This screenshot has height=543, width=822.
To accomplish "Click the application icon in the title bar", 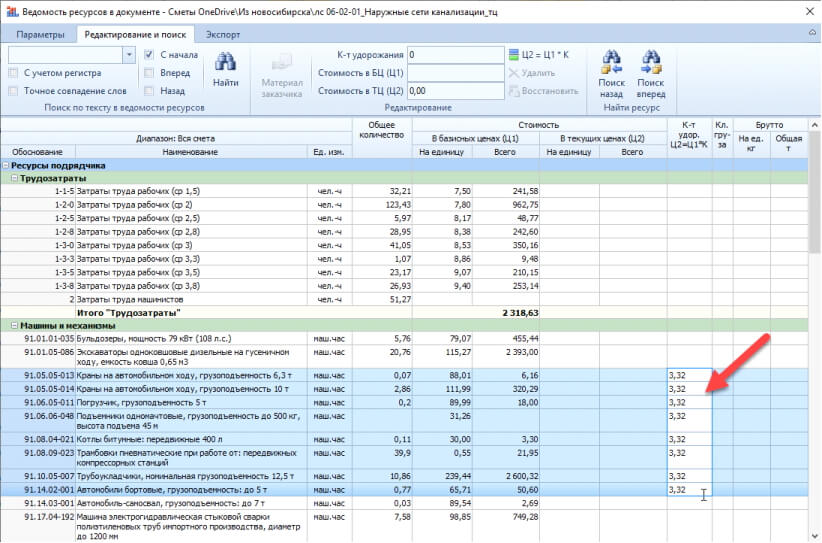I will (12, 11).
